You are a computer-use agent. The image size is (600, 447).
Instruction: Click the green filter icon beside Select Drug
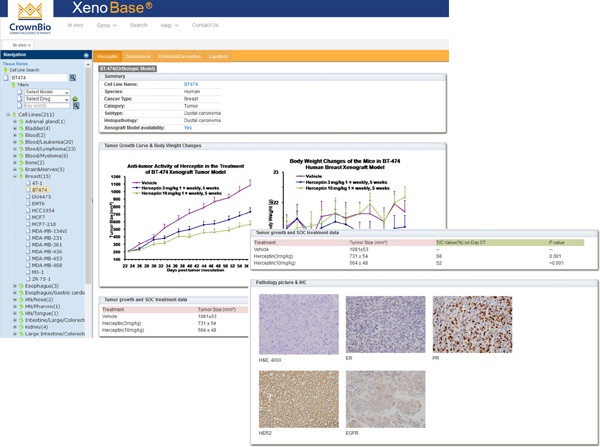coord(75,99)
